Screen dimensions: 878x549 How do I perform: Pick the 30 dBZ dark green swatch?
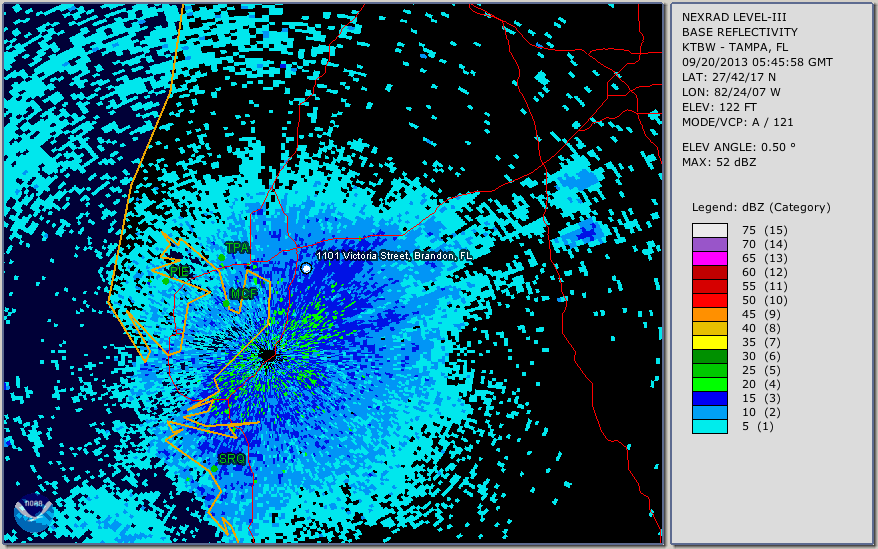coord(709,356)
